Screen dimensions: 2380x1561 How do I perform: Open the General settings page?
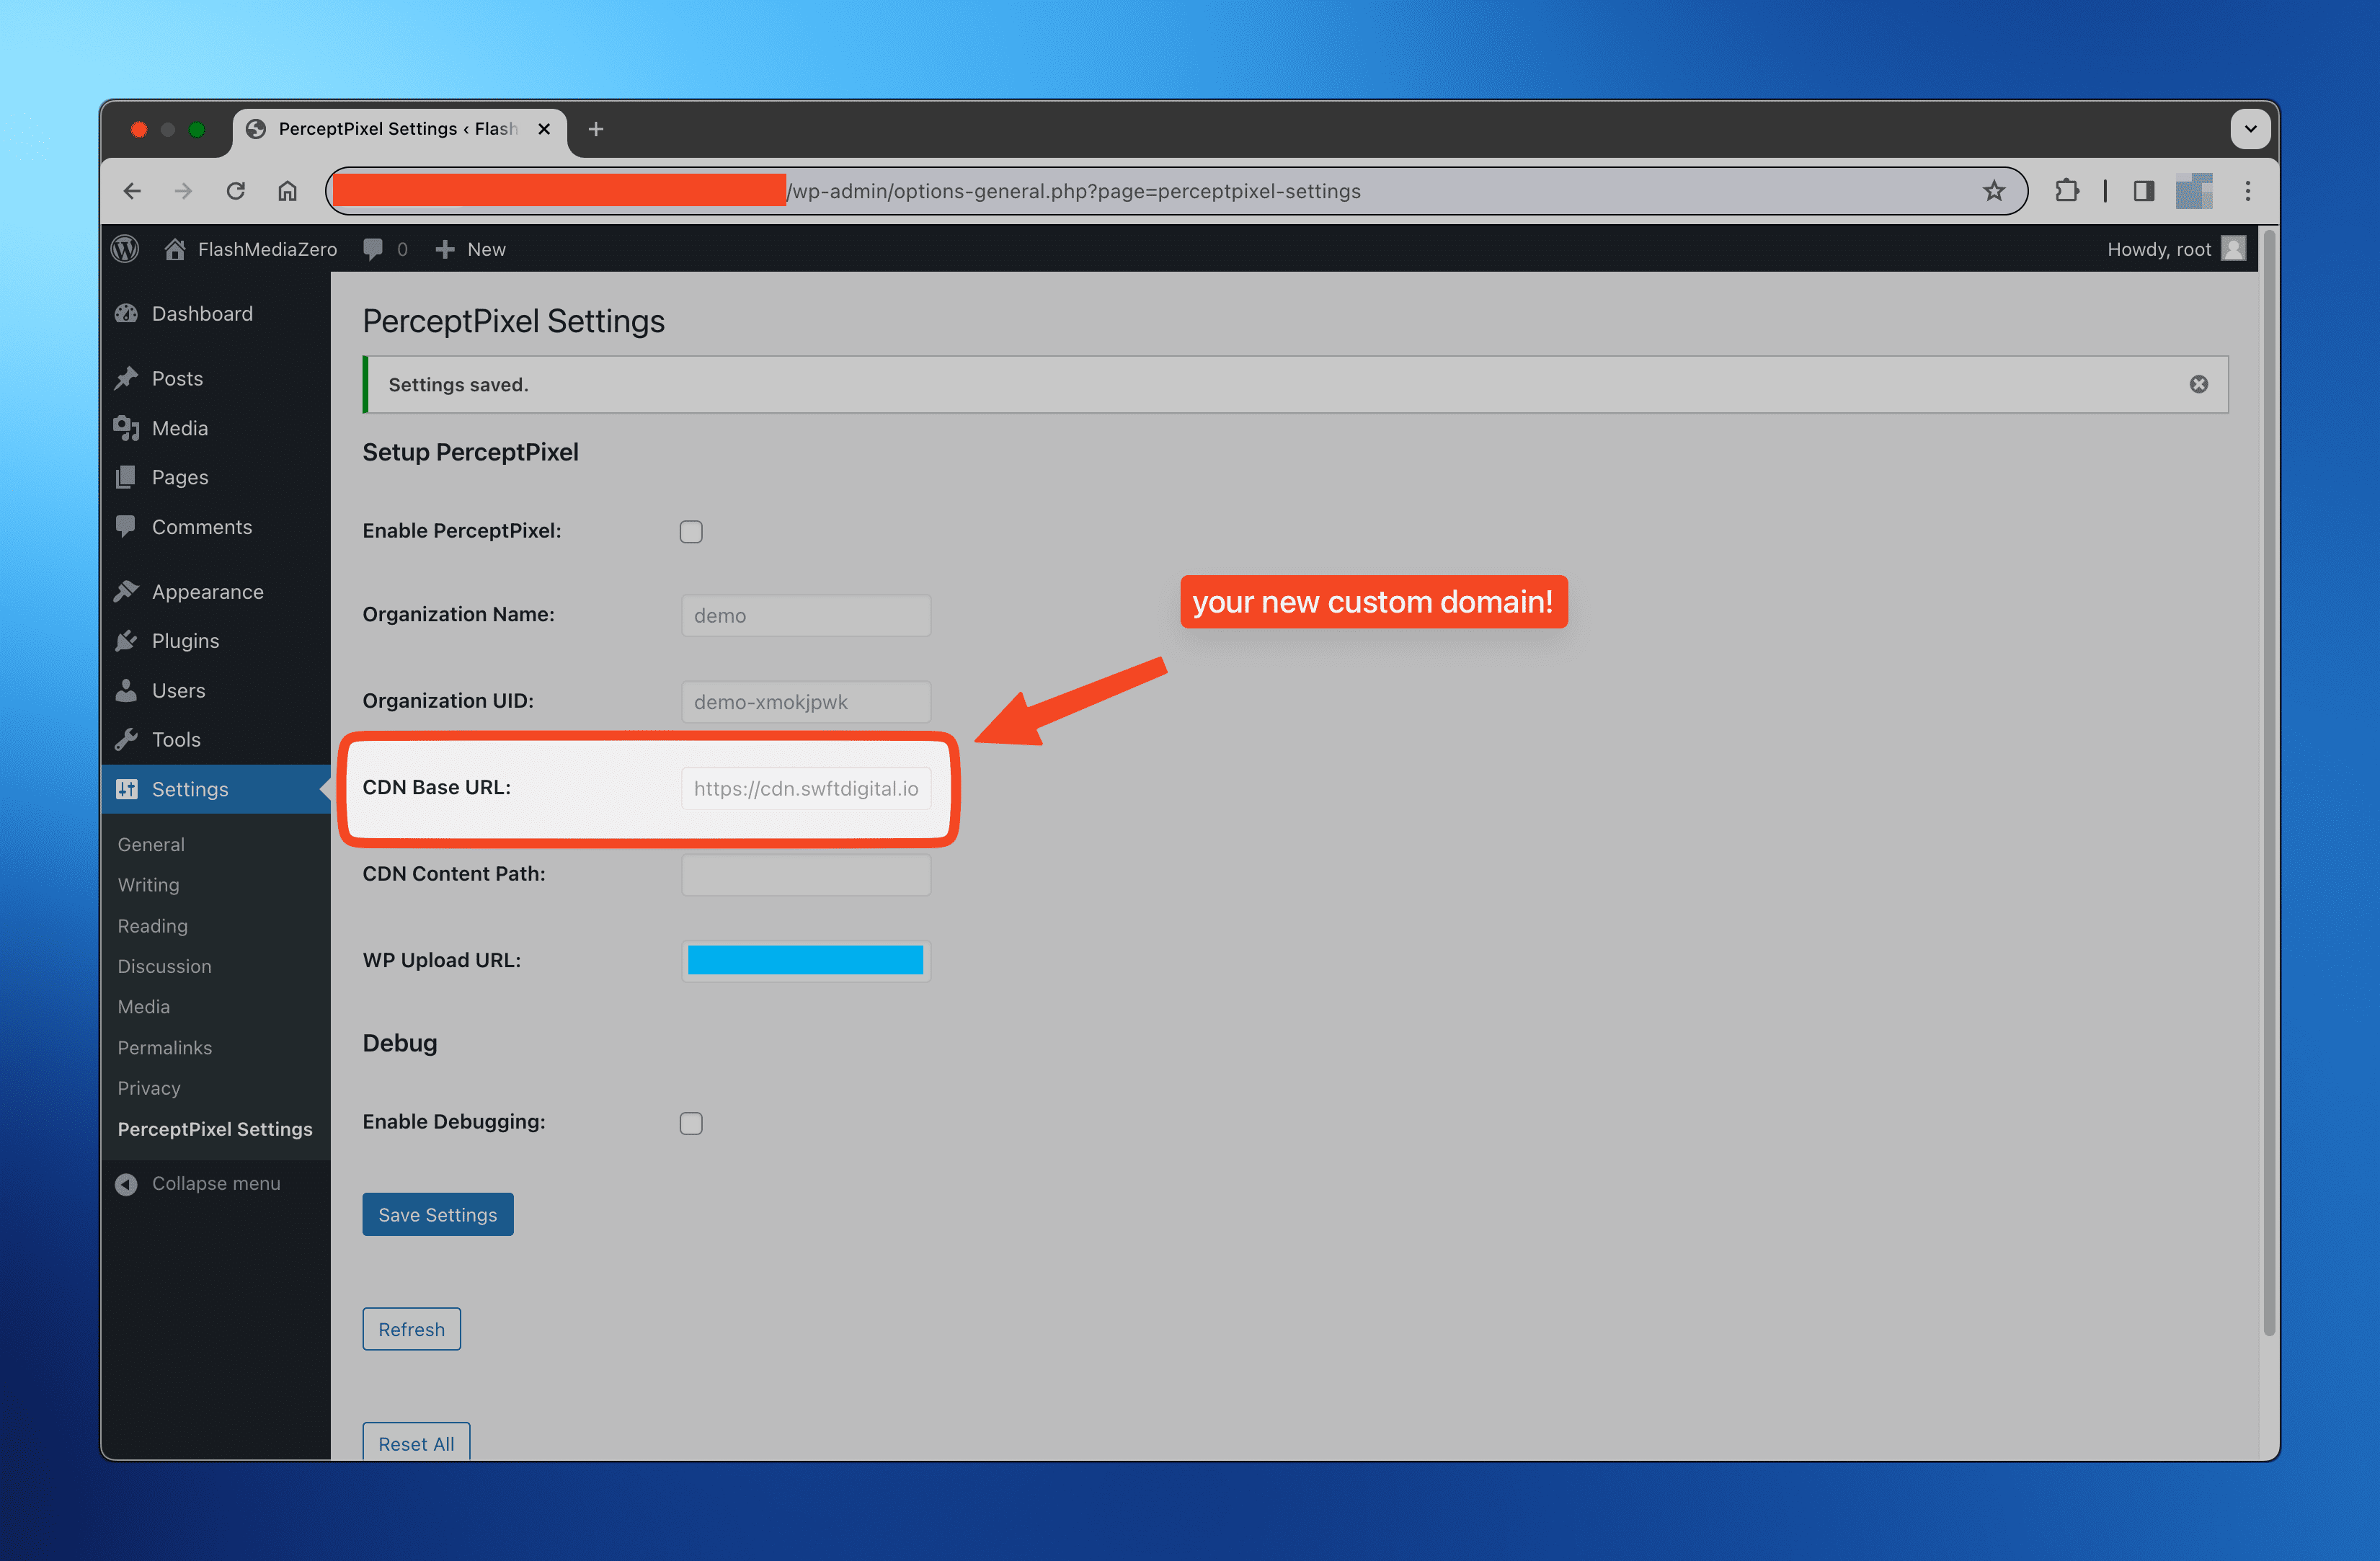[x=151, y=845]
